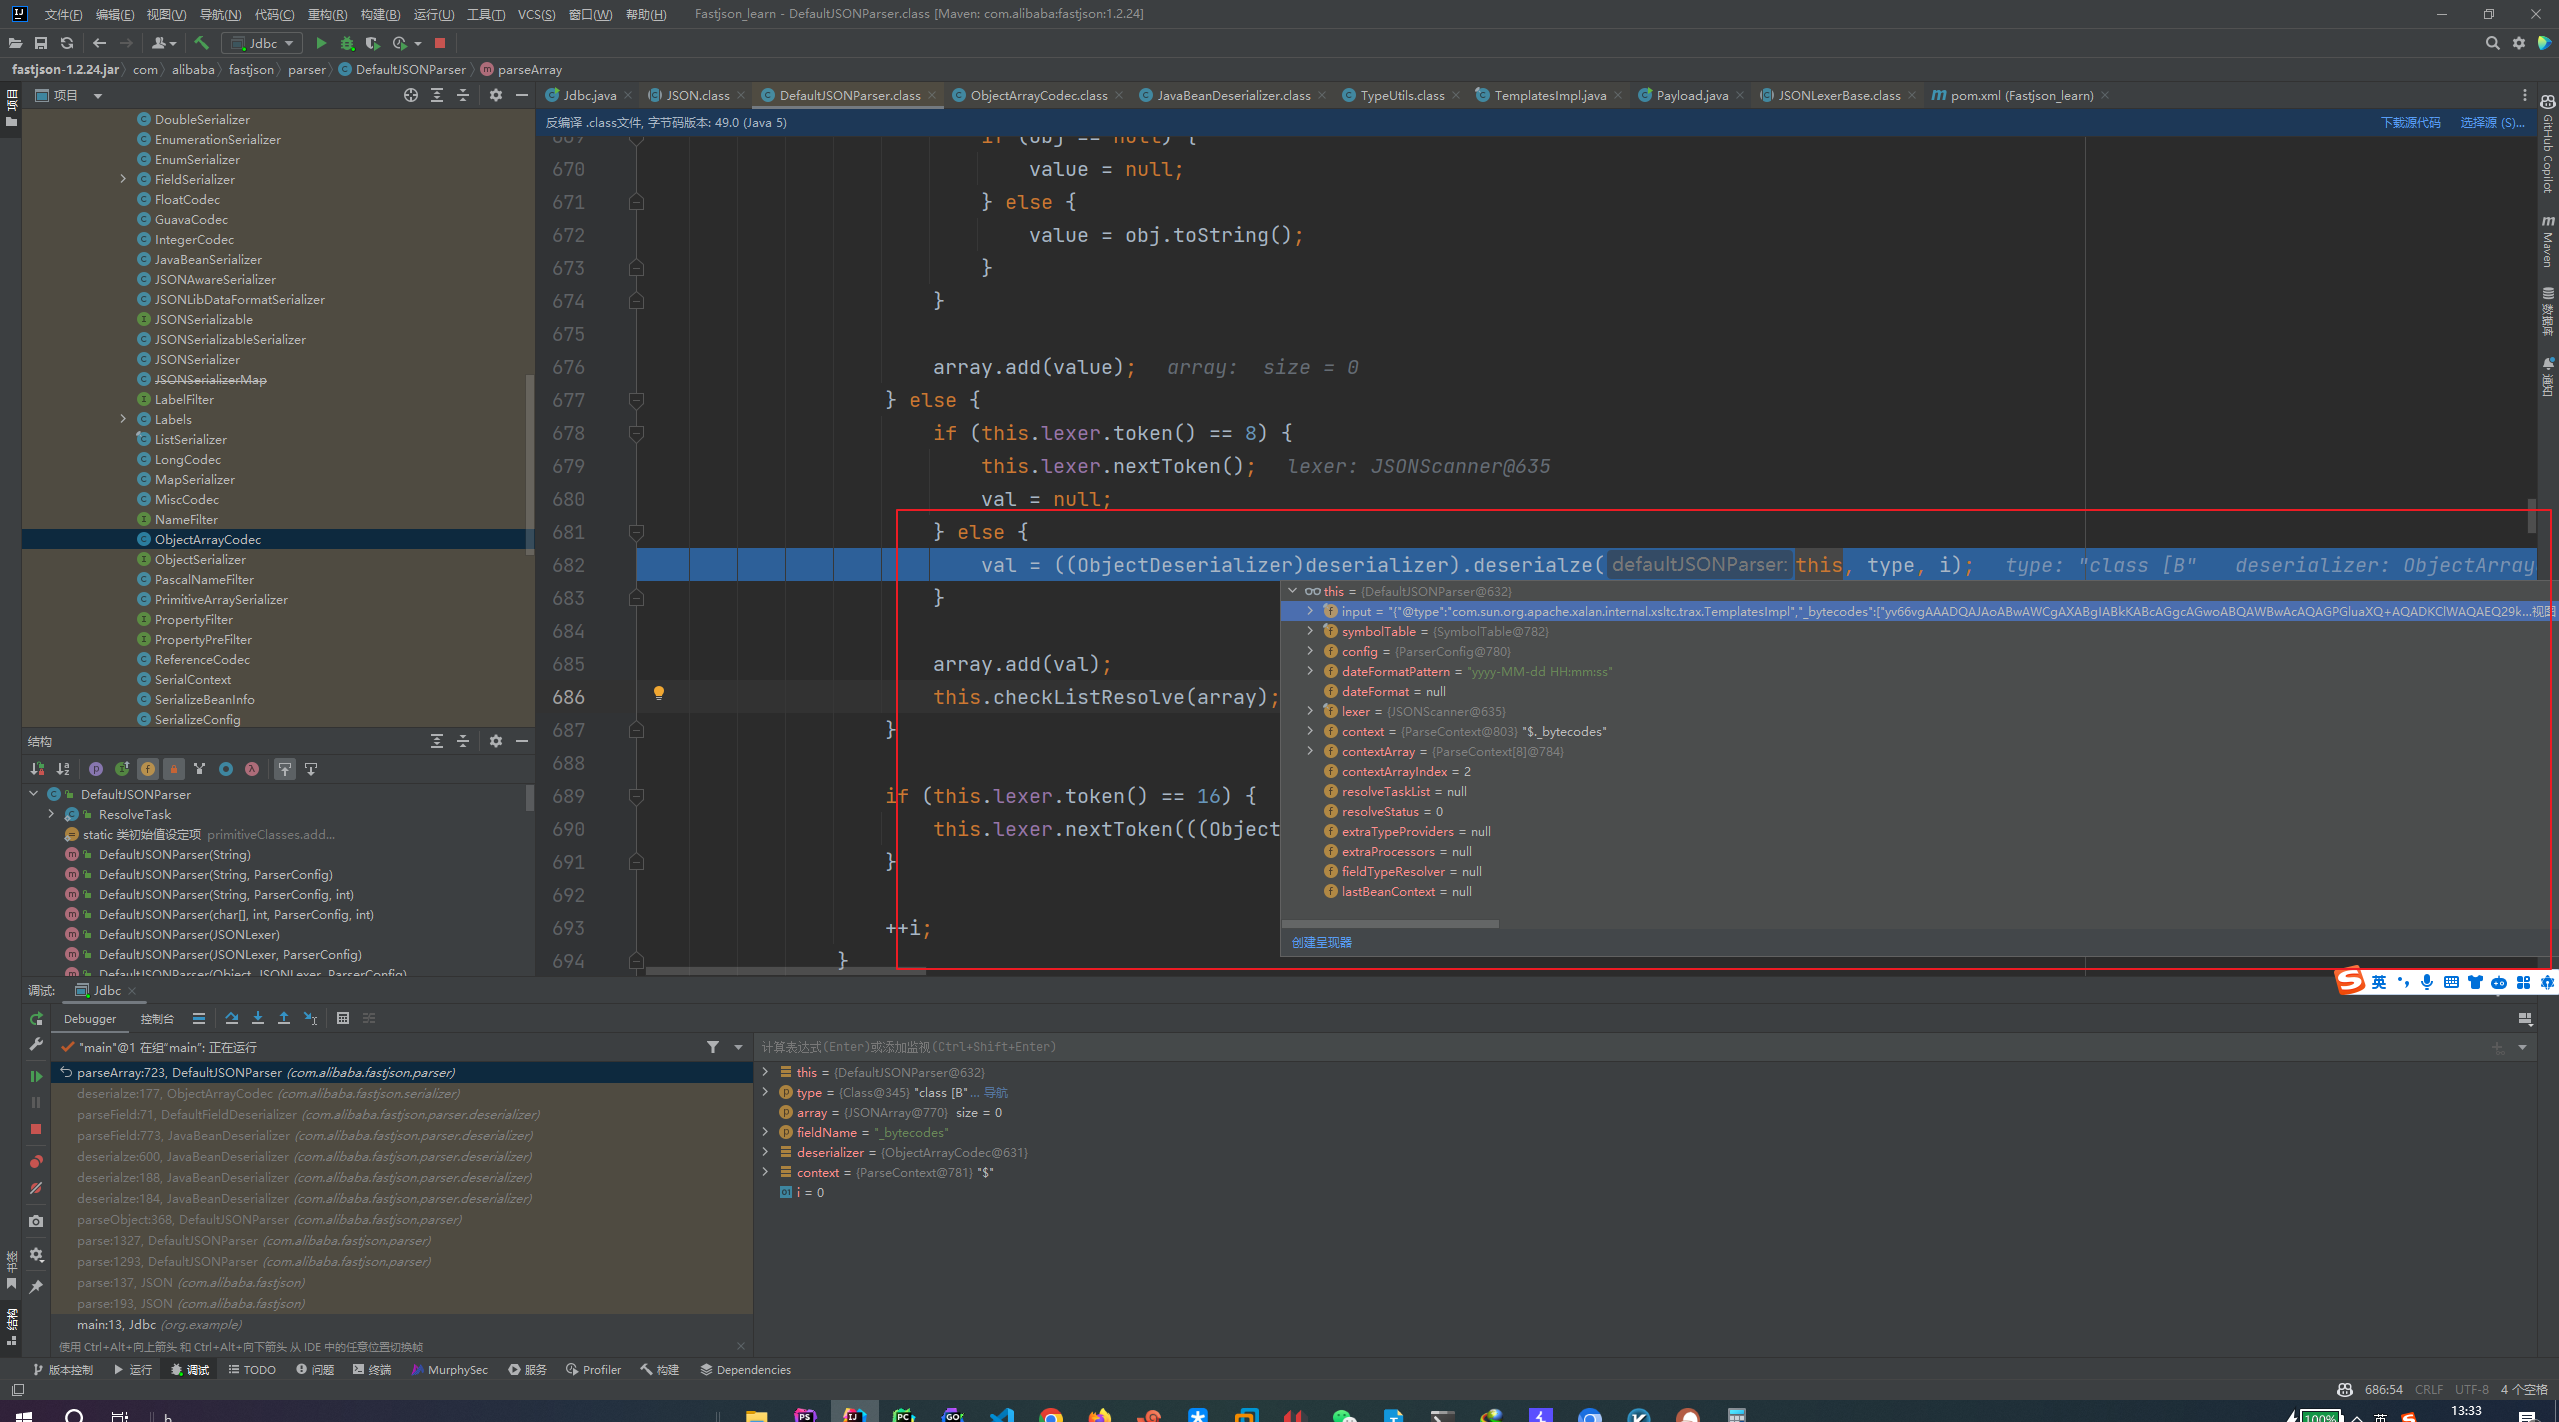Collapse DefaultJSONParser node in Structure
Viewport: 2559px width, 1422px height.
tap(34, 794)
